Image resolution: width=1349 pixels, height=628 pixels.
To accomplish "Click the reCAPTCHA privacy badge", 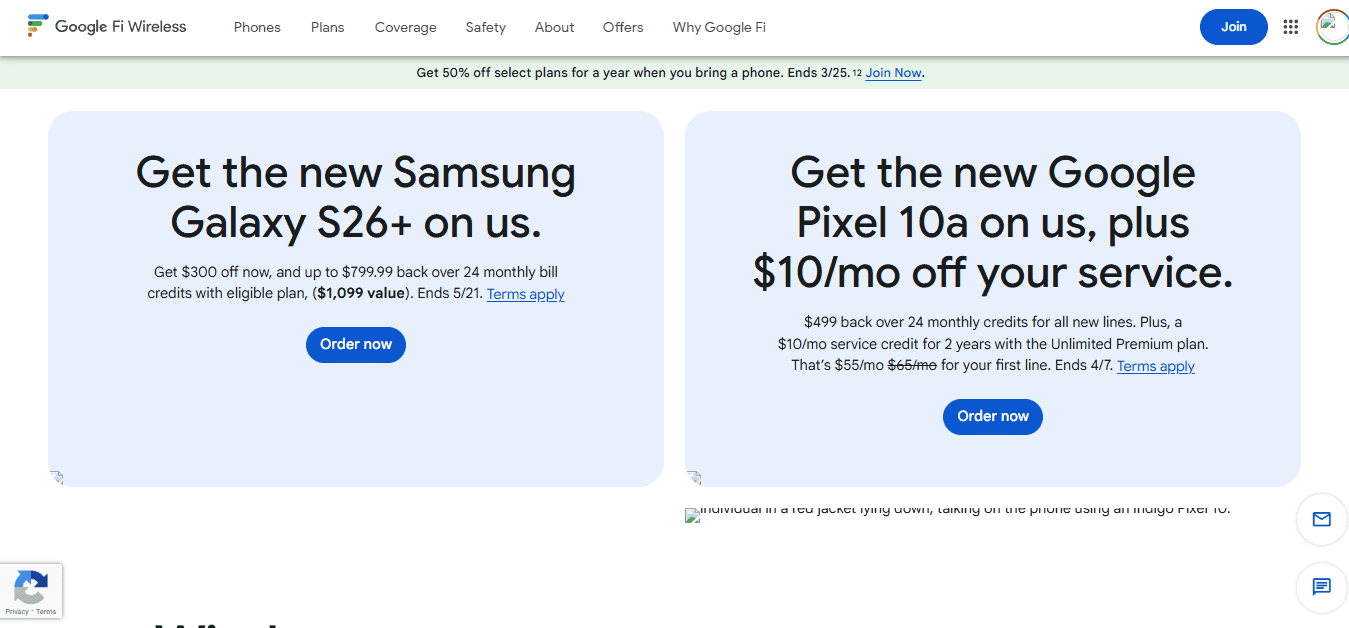I will (31, 590).
